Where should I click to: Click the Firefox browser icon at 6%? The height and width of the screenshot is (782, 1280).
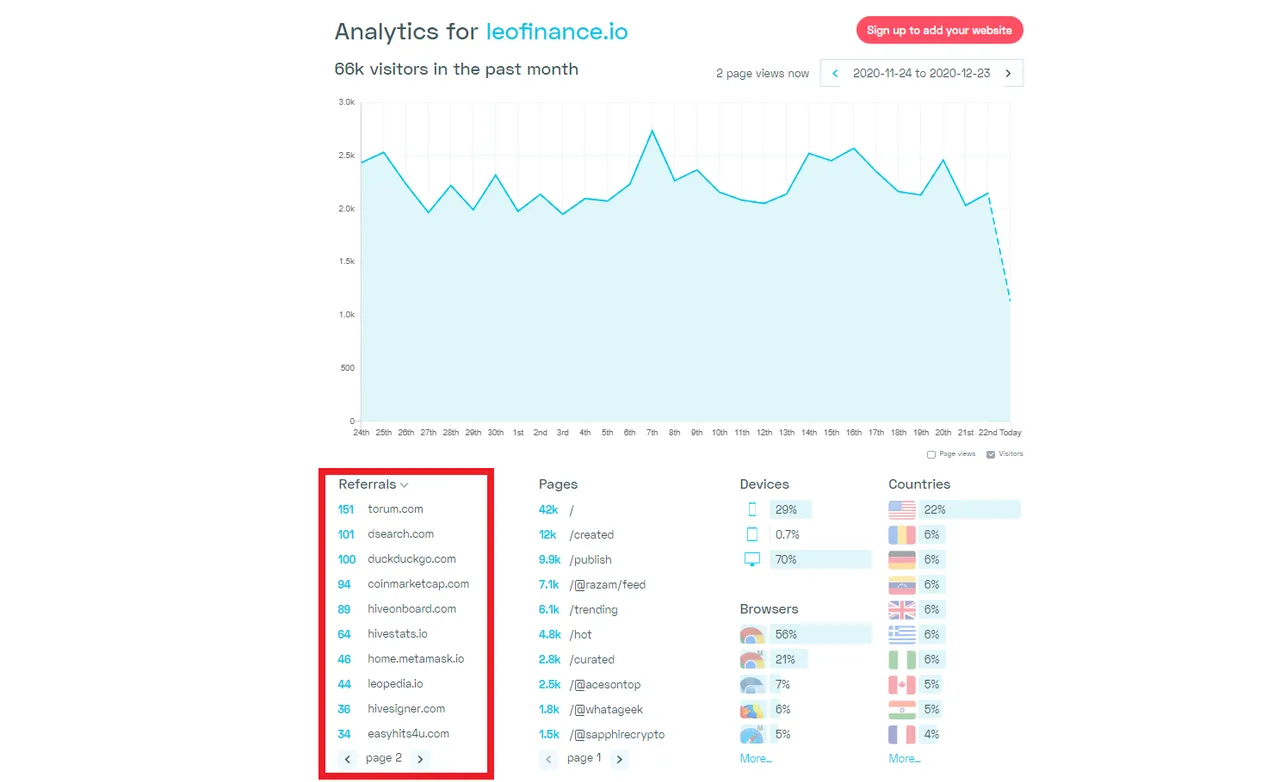tap(752, 709)
